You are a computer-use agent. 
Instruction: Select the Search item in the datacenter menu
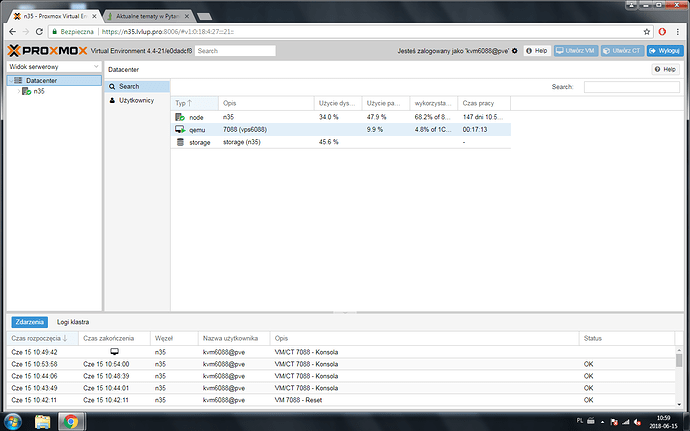tap(129, 86)
